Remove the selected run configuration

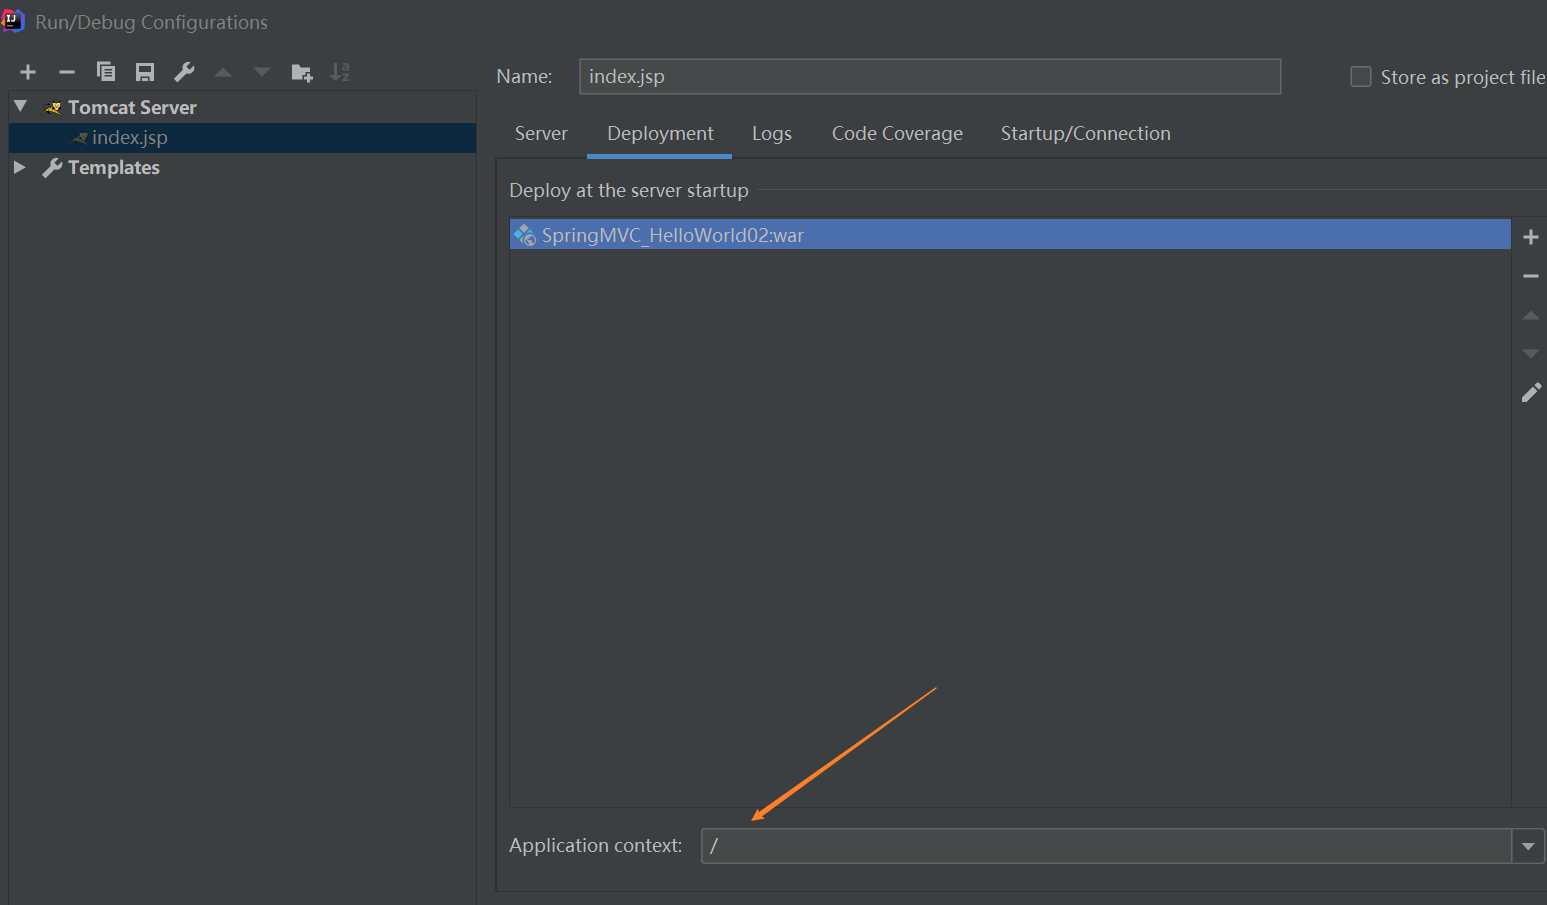tap(67, 72)
